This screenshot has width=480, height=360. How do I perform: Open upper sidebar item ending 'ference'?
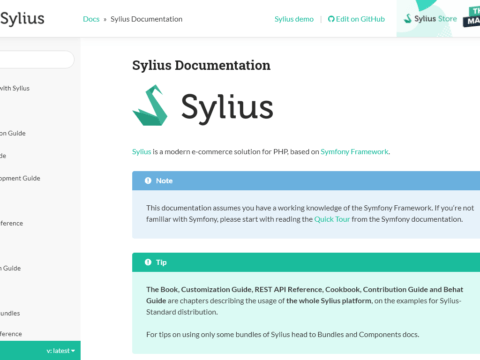[12, 223]
